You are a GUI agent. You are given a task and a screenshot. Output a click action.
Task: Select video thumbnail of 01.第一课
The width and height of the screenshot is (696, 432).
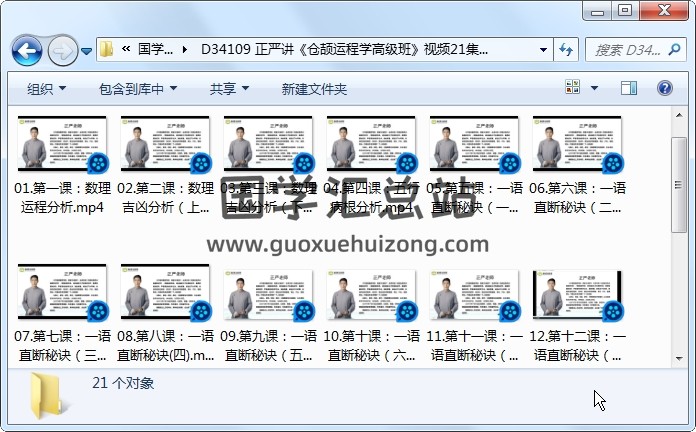pyautogui.click(x=62, y=144)
